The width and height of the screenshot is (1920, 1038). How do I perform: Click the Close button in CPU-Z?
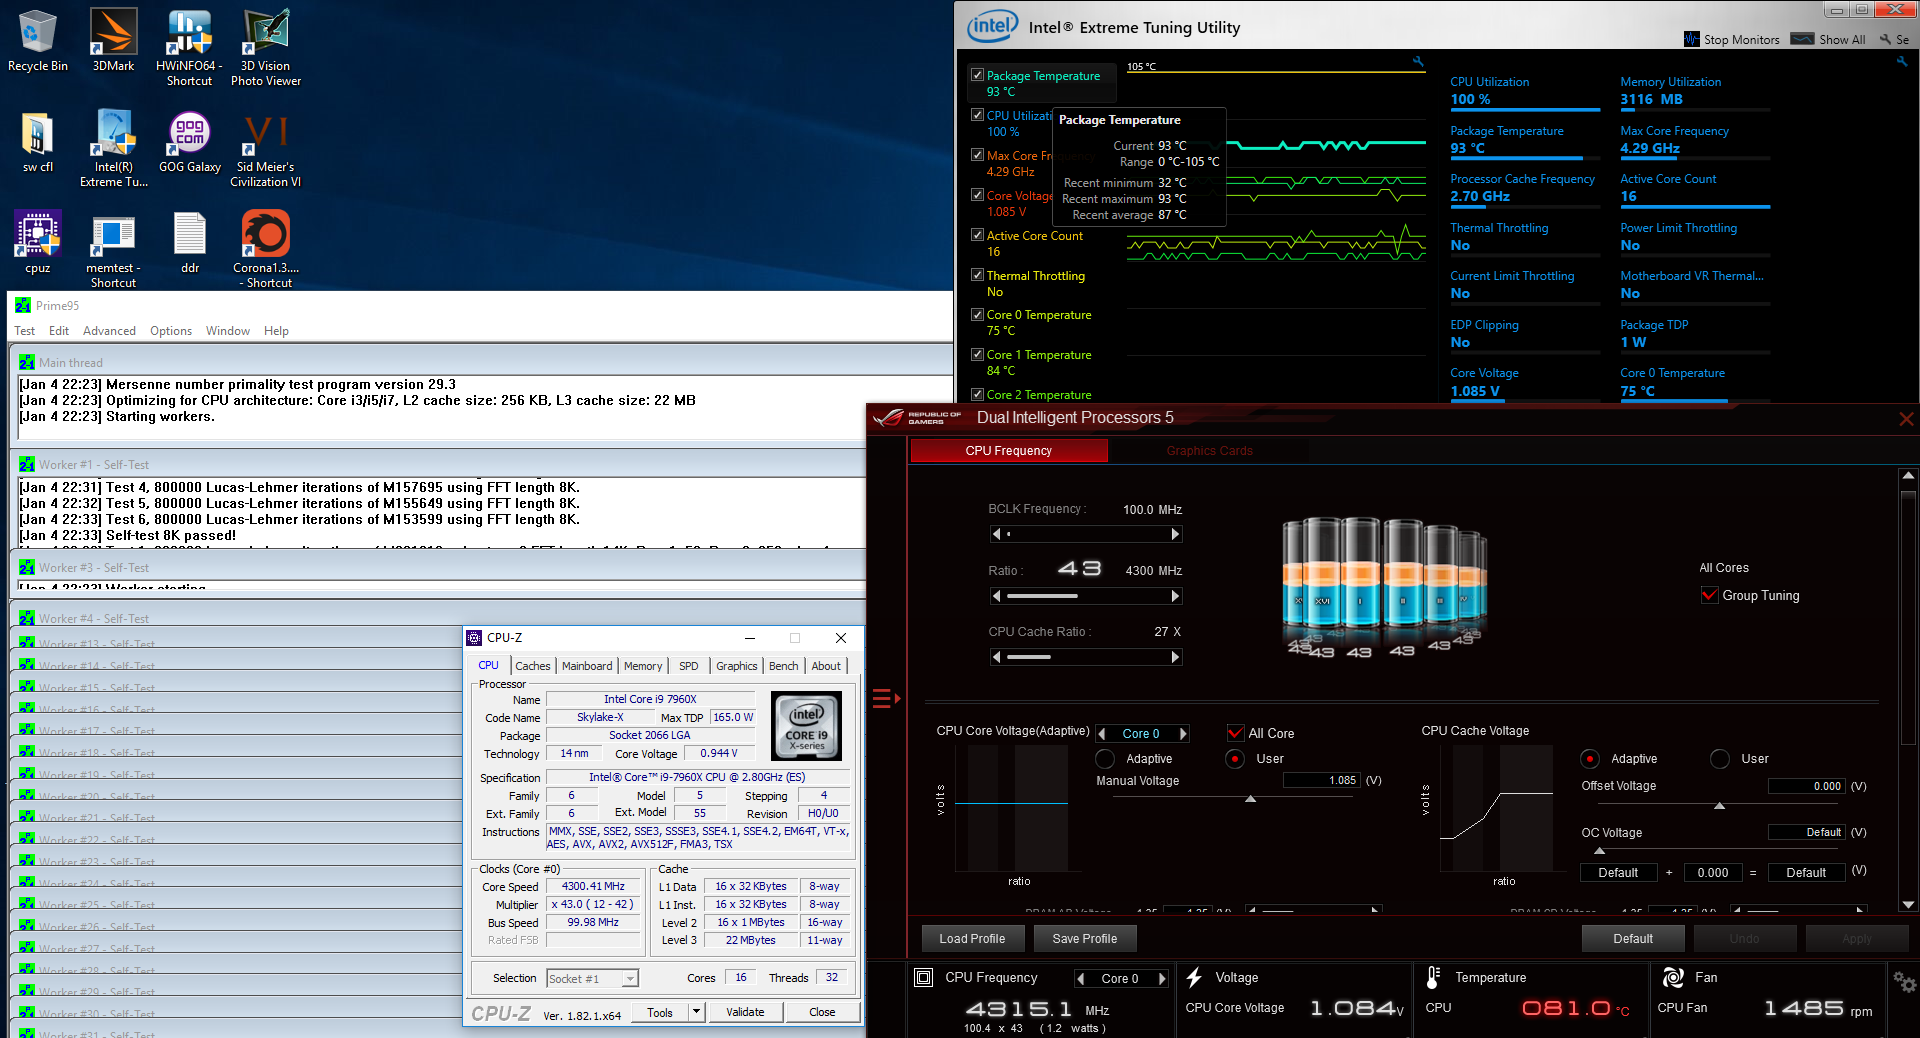(822, 1012)
